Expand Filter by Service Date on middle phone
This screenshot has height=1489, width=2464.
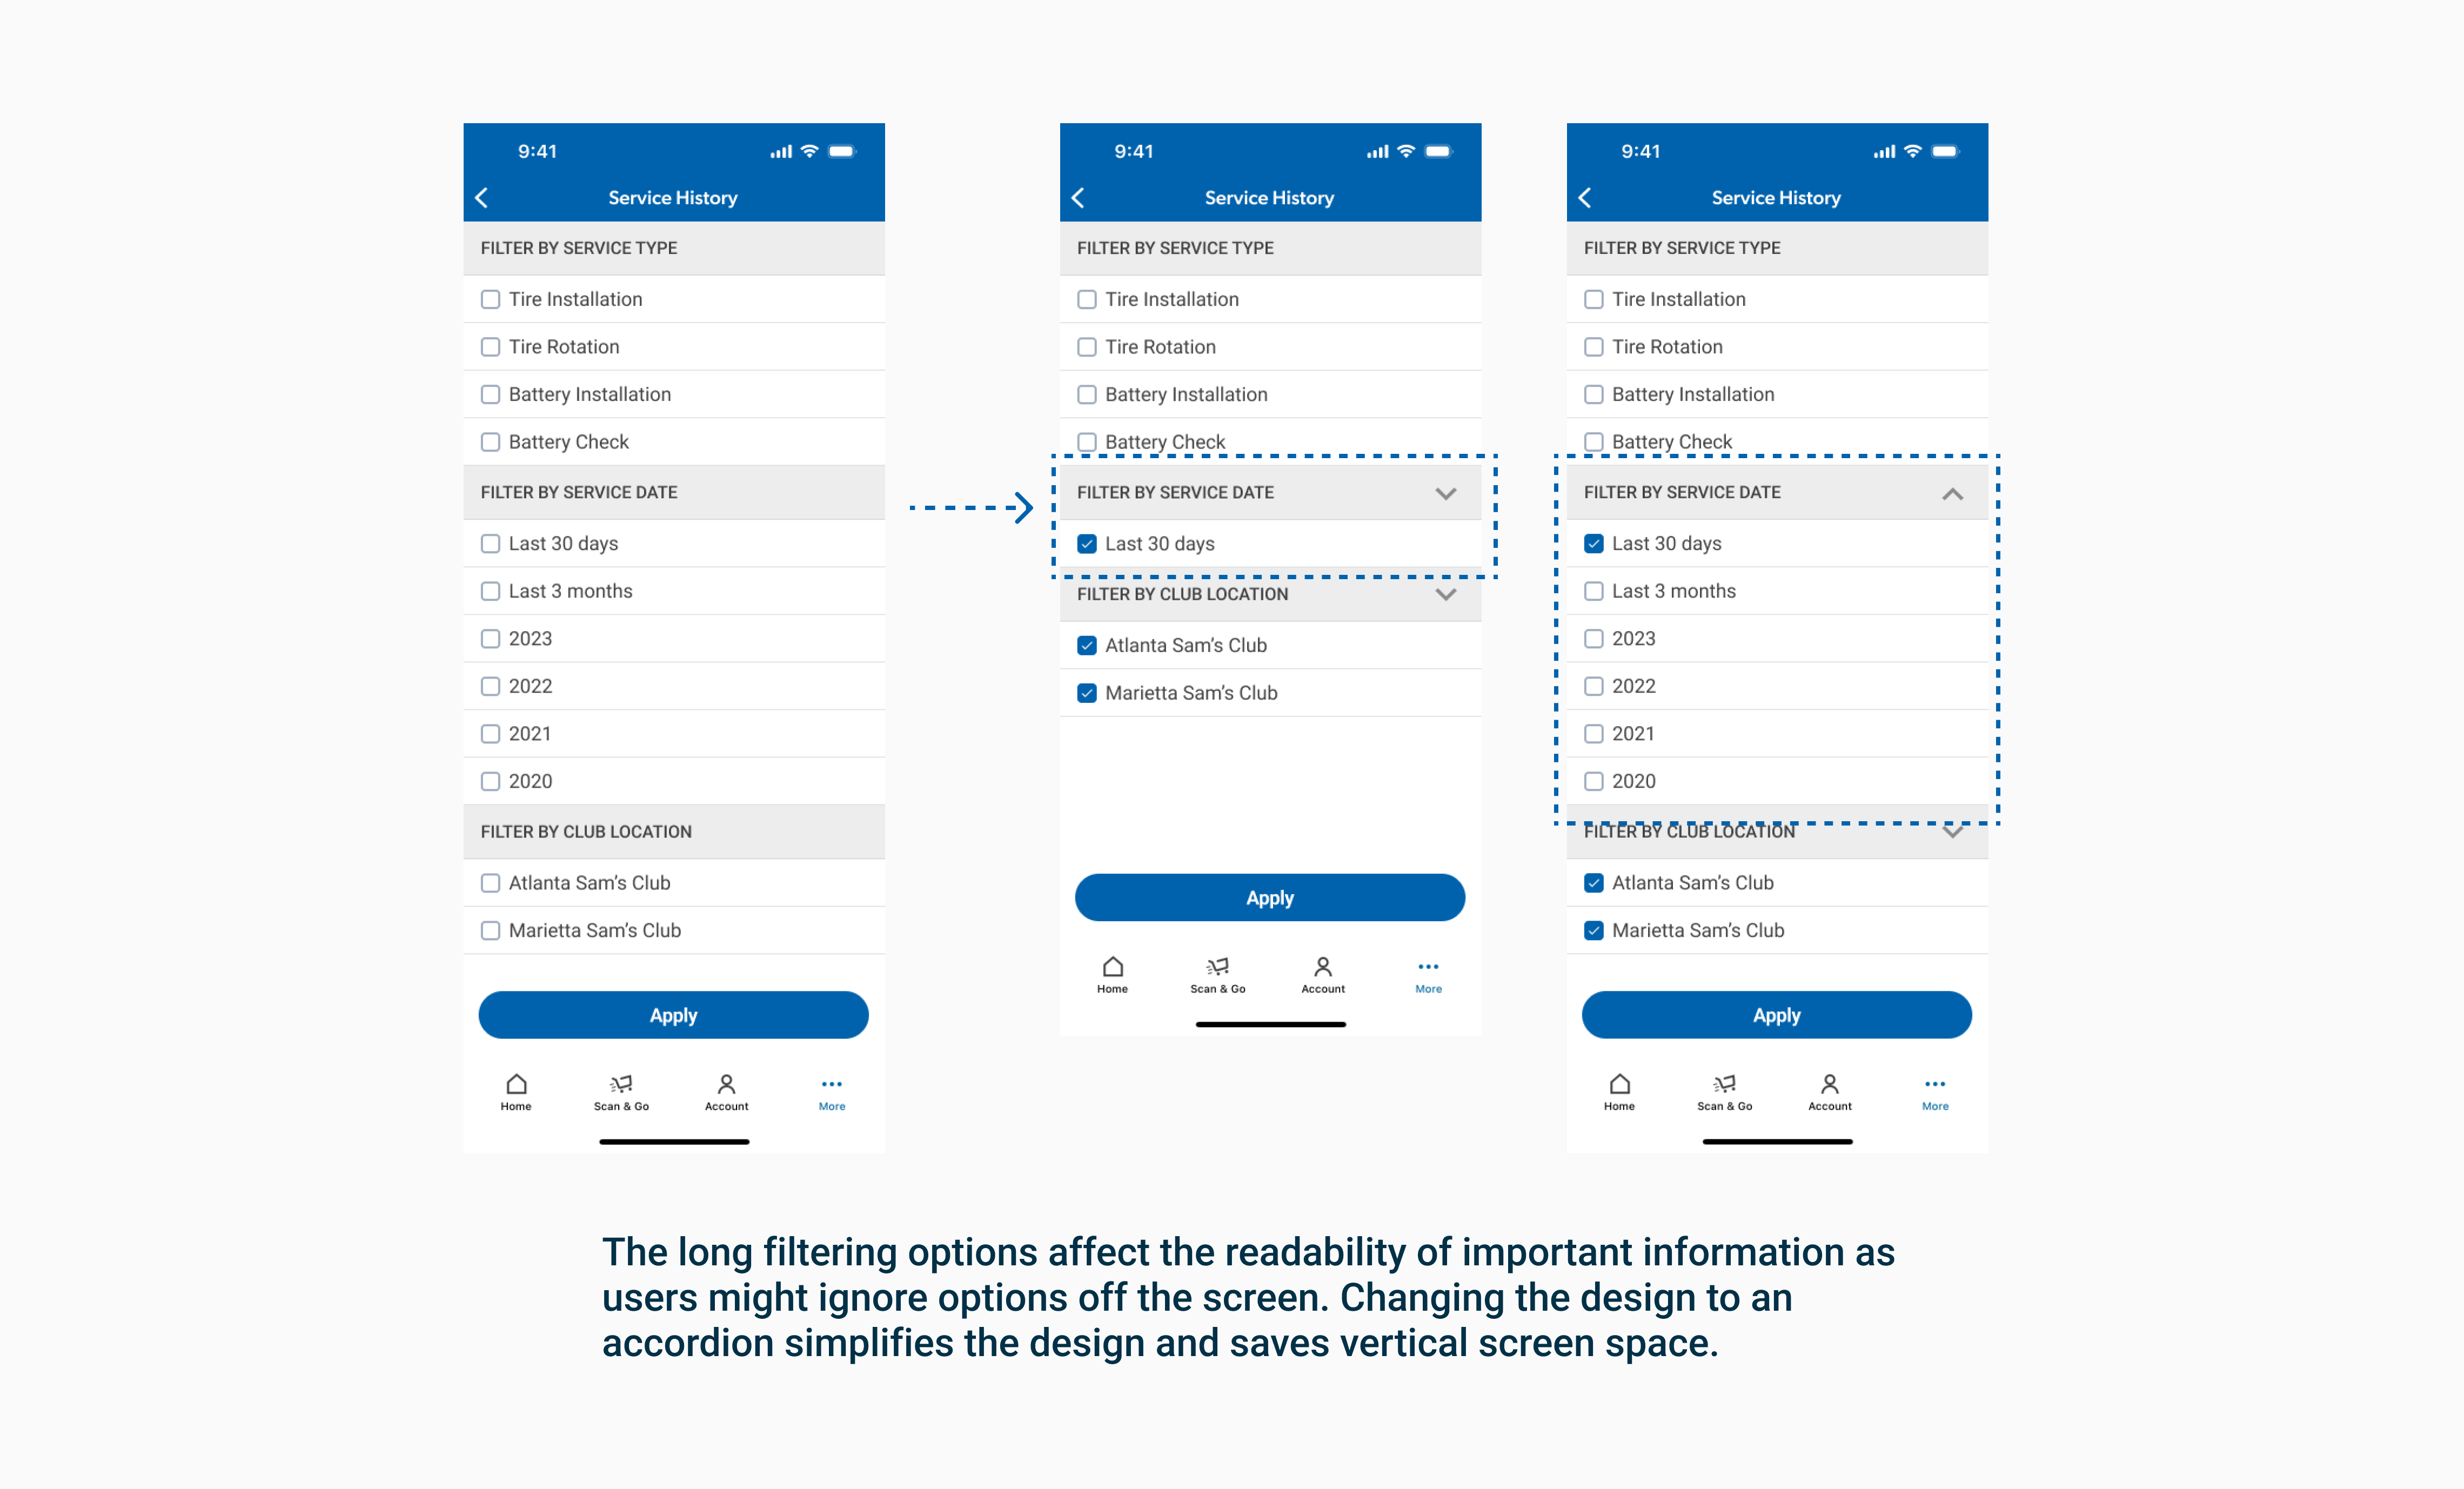tap(1446, 493)
